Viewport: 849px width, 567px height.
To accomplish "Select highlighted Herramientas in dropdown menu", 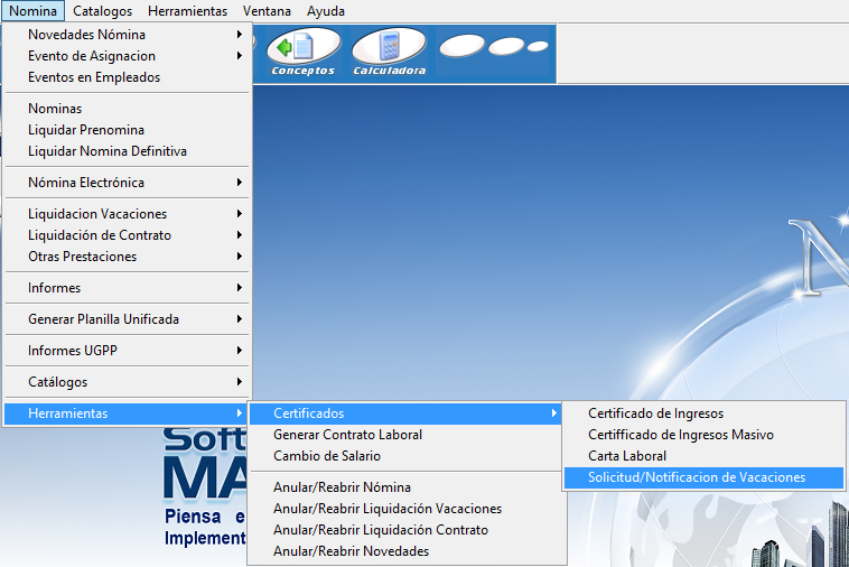I will point(127,413).
